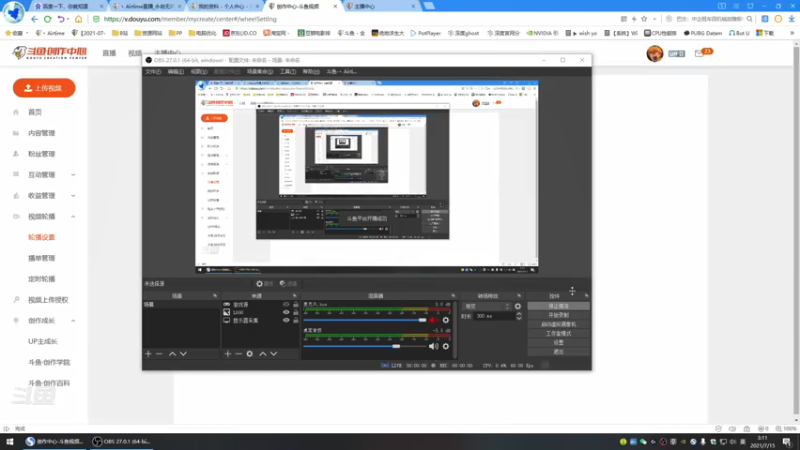Viewport: 800px width, 450px height.
Task: Remove the selected scene with the minus icon
Action: tap(159, 354)
